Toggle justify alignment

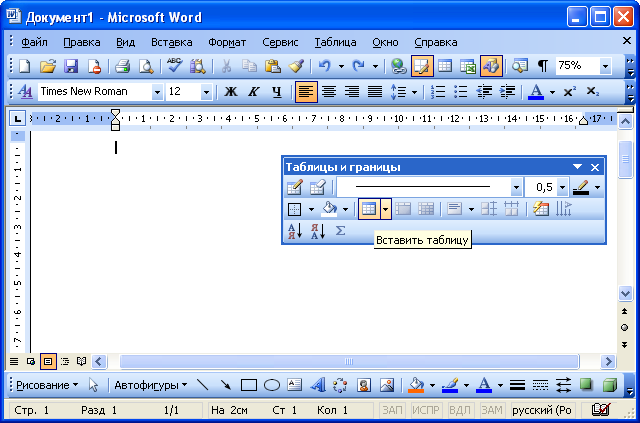[375, 91]
